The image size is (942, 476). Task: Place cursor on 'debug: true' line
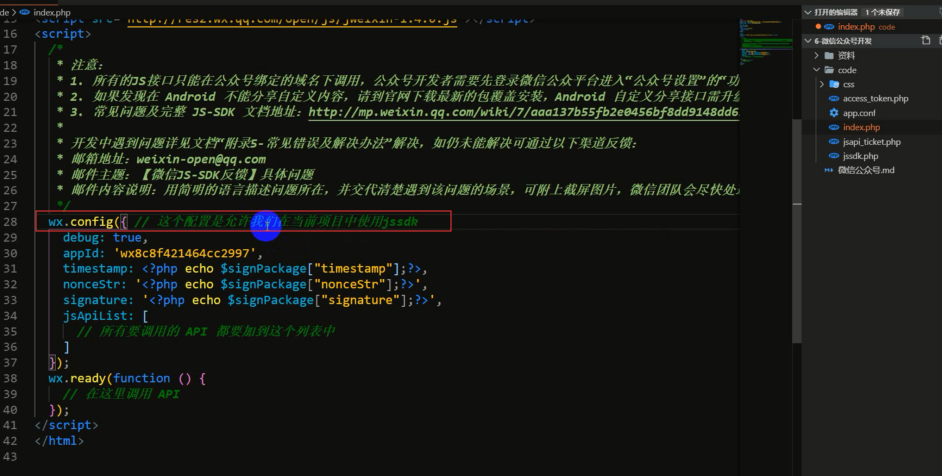pos(105,237)
